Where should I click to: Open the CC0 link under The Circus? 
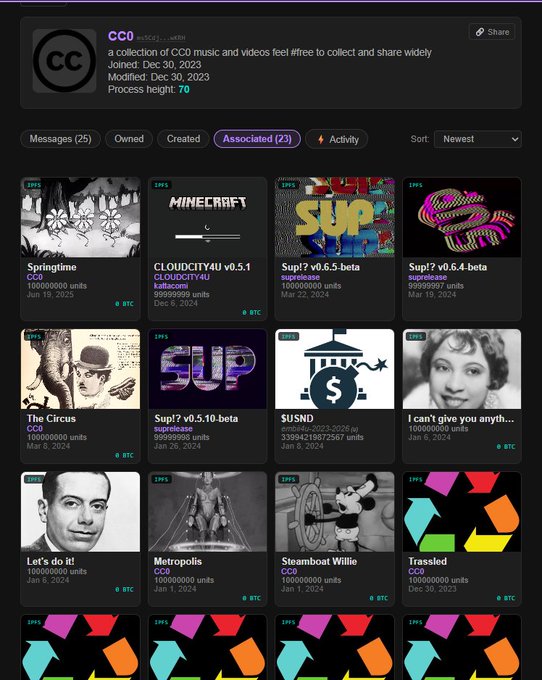(35, 428)
